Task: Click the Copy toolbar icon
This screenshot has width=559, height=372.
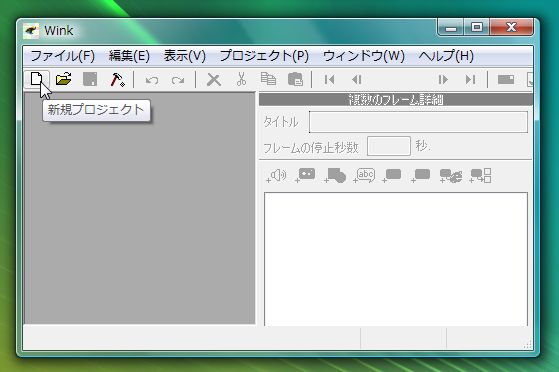Action: point(268,79)
